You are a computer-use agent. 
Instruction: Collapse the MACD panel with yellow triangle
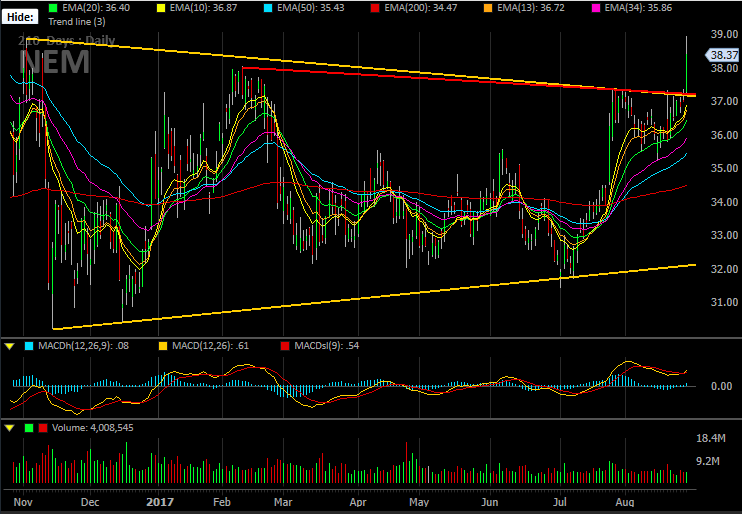pos(9,346)
